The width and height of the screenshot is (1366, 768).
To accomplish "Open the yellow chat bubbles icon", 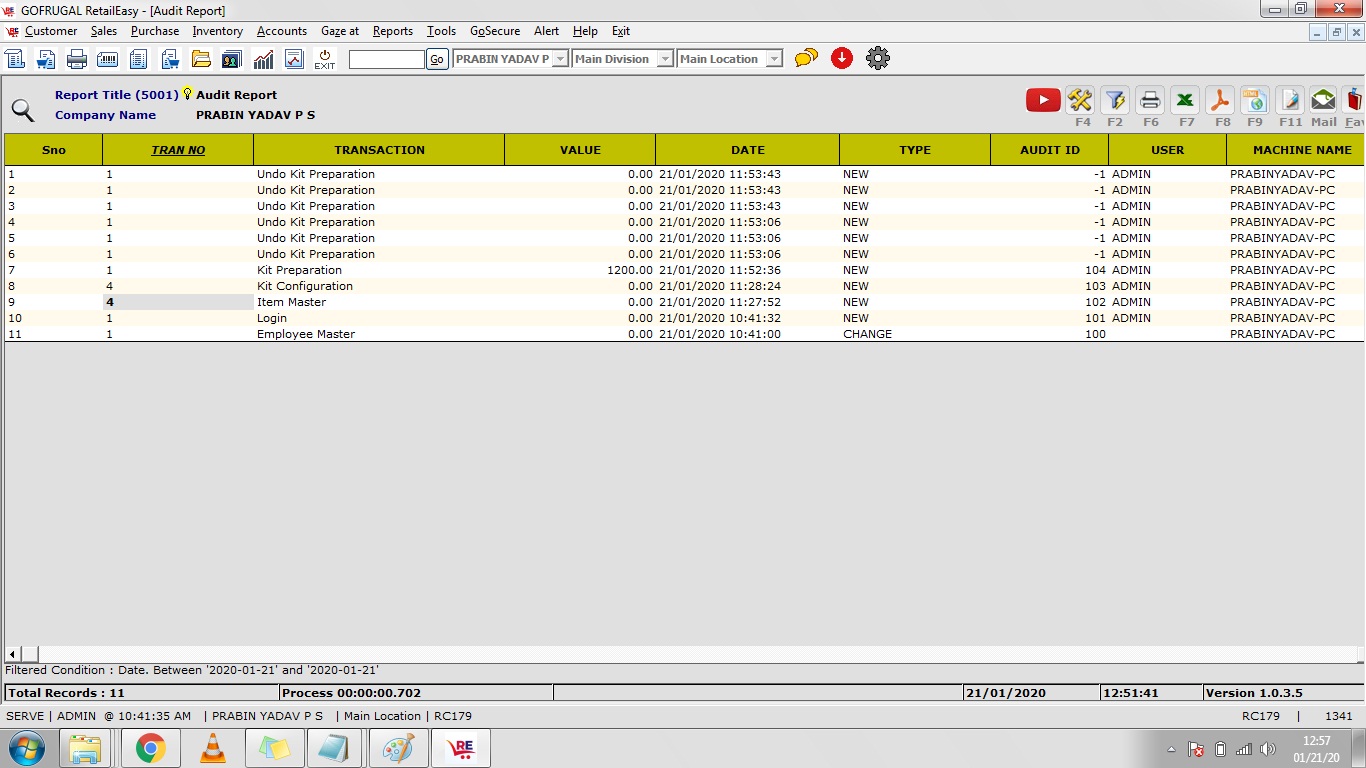I will pyautogui.click(x=806, y=59).
